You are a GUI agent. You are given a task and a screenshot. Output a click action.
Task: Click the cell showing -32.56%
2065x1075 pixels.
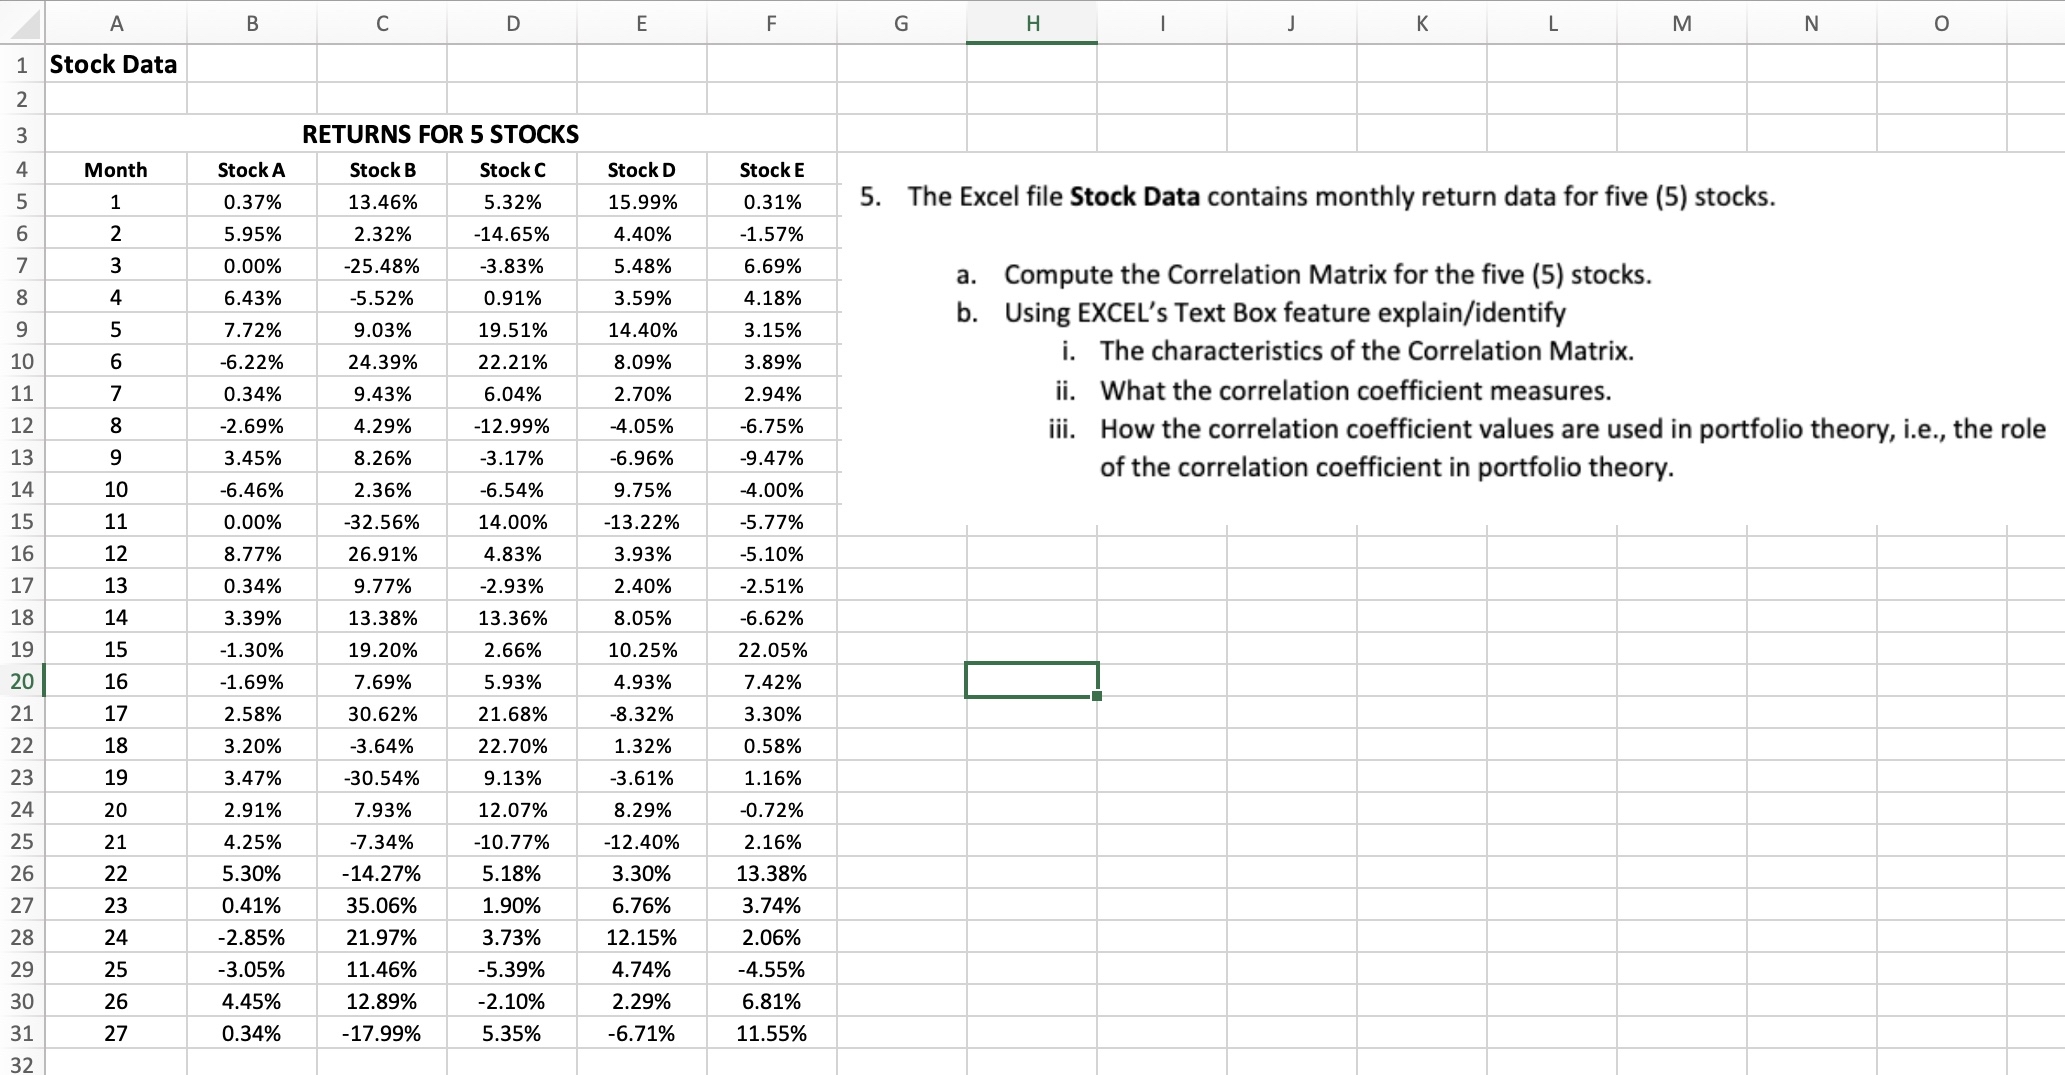382,521
